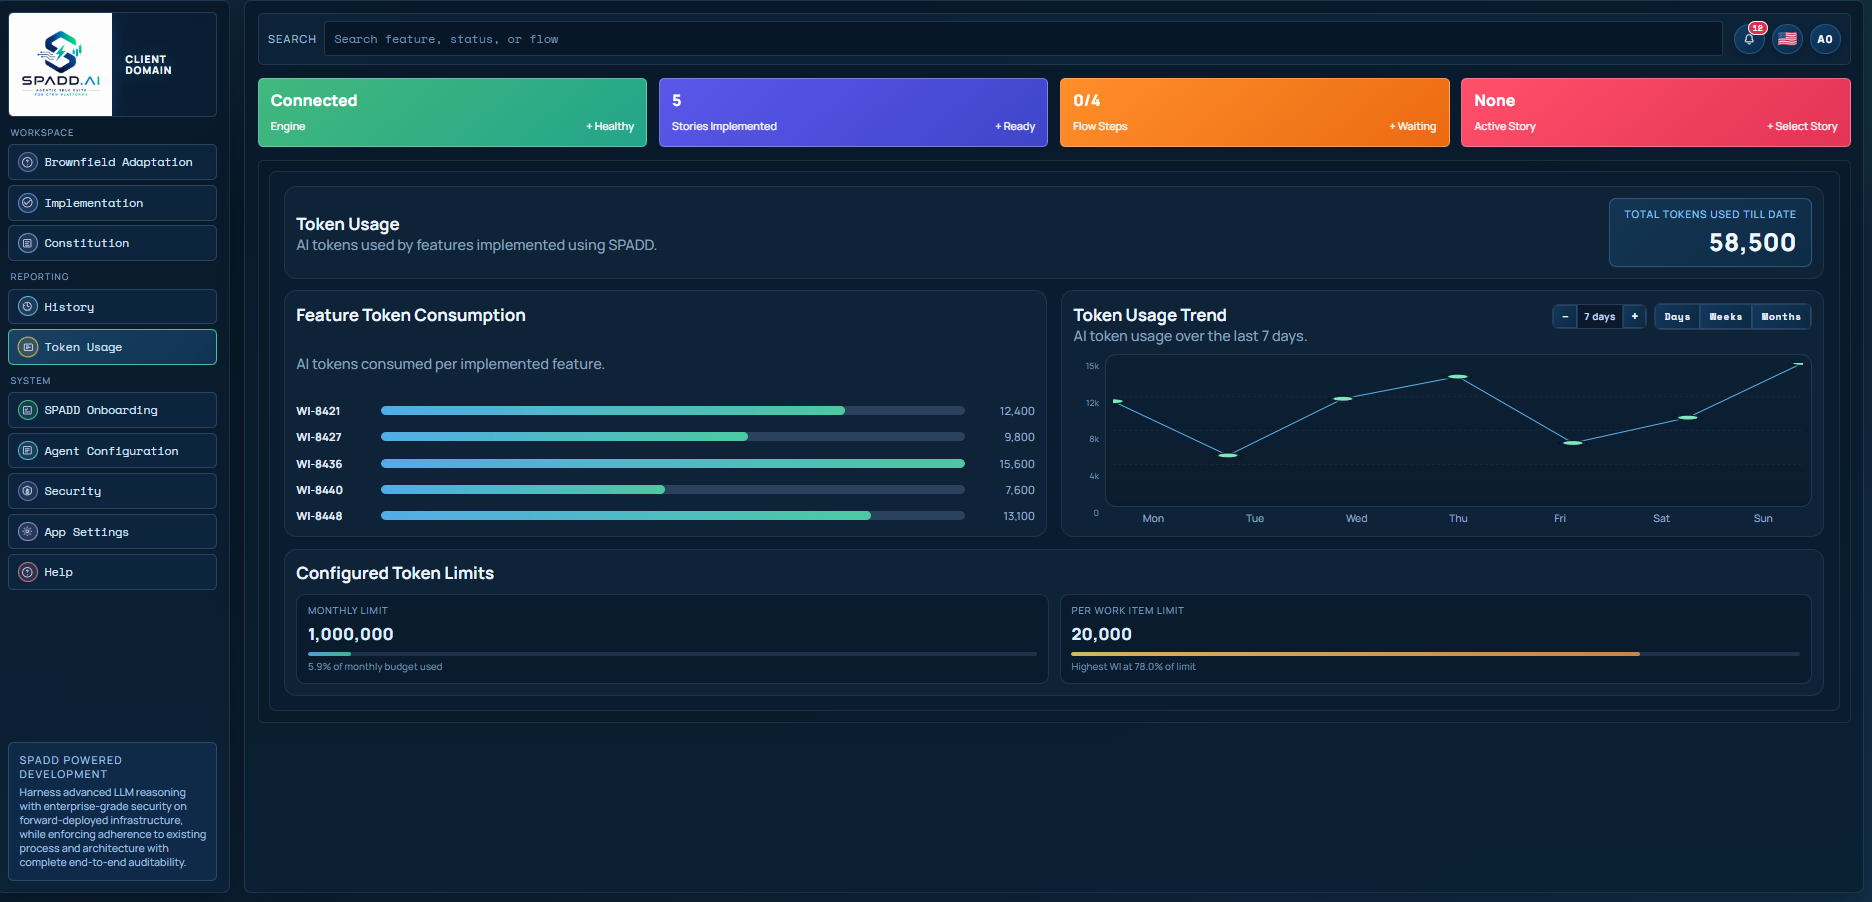
Task: Select Token Usage in sidebar
Action: (x=112, y=347)
